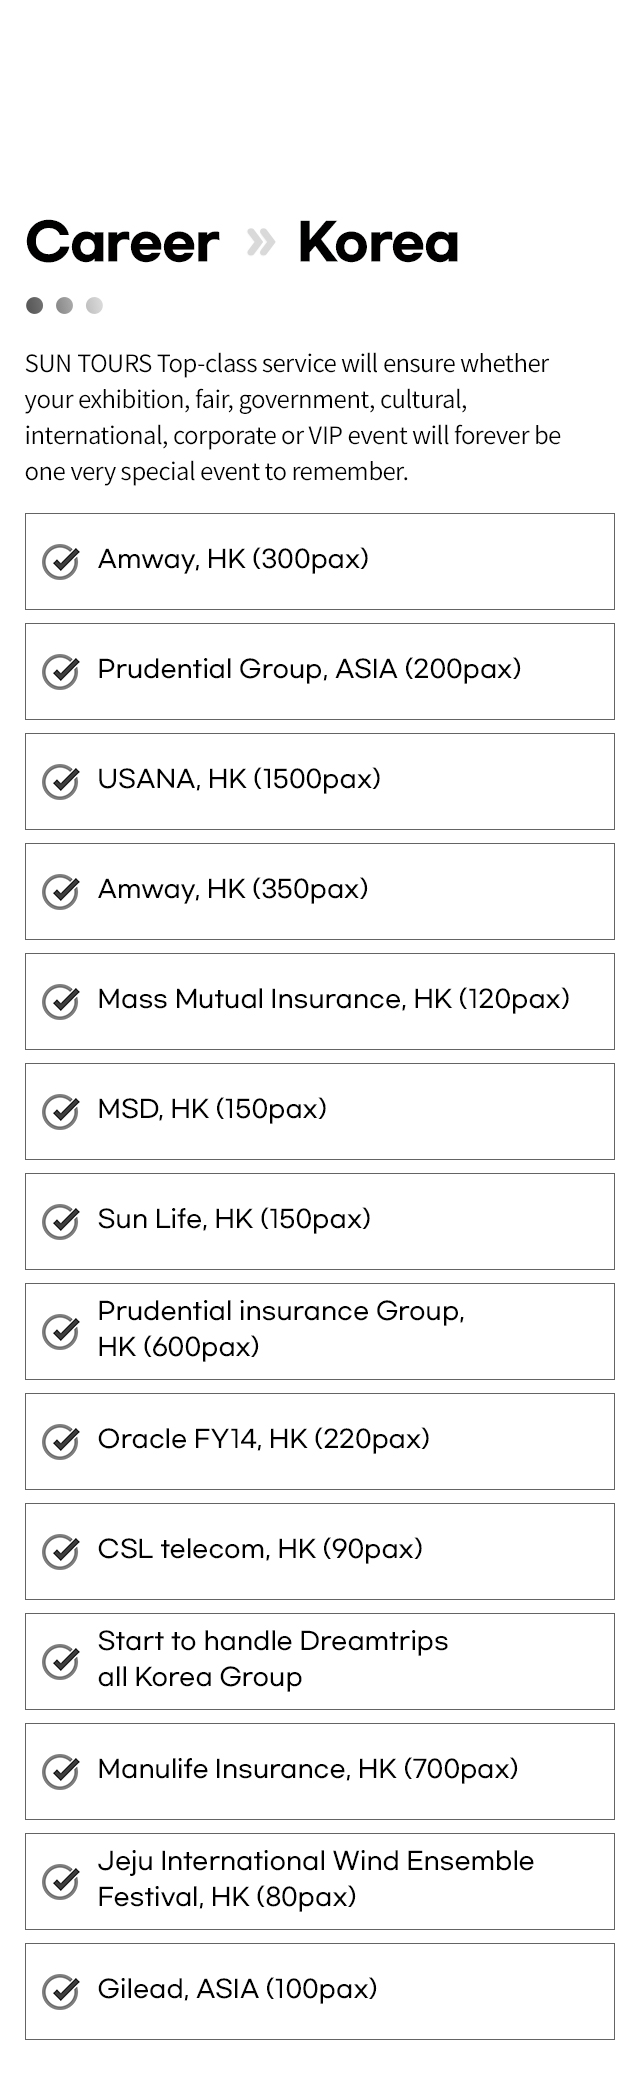Click the checkmark icon beside CSL telecom

pos(61,1551)
